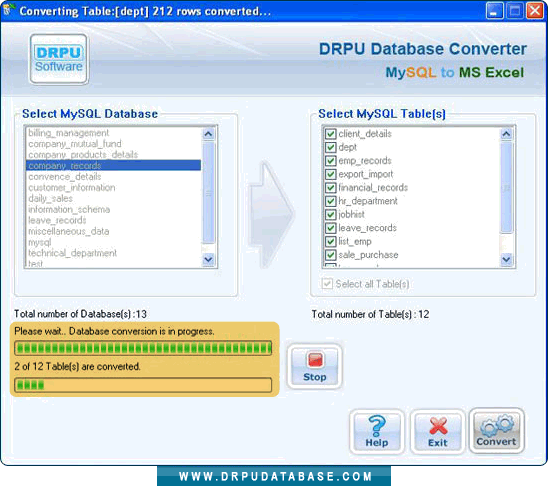Click the 'Total number of Database(s) :13' text
Viewport: 548px width, 486px height.
[x=80, y=314]
